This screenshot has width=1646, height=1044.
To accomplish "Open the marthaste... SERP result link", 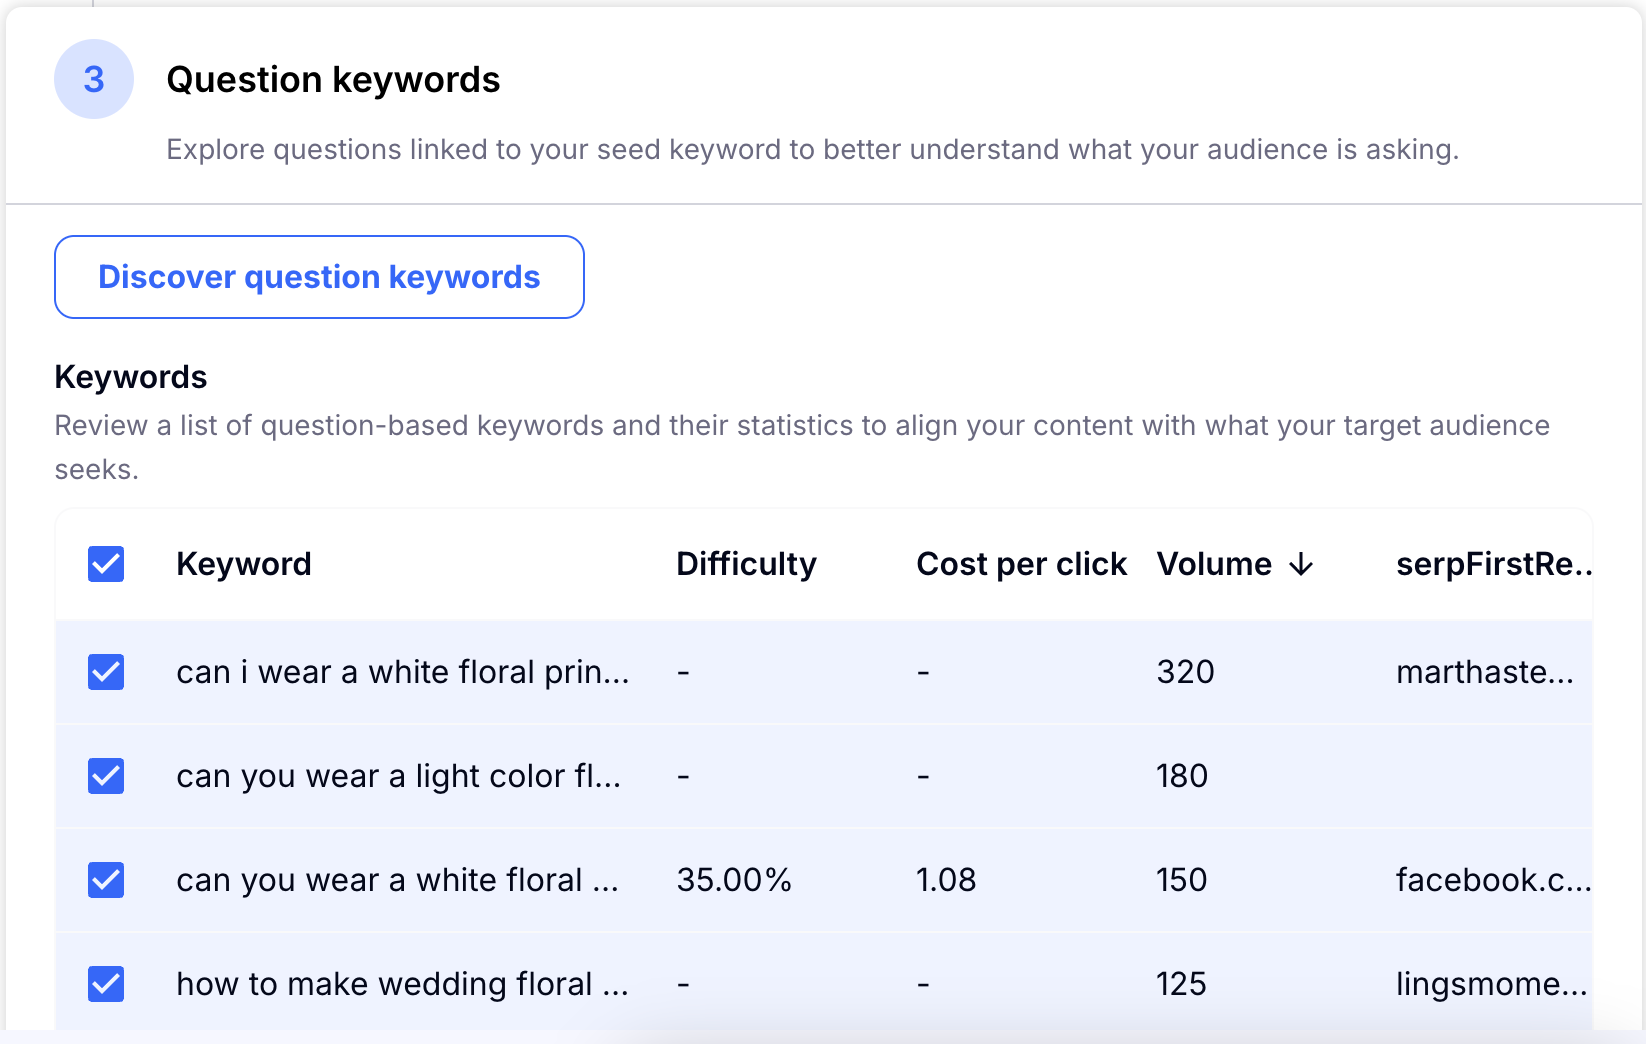I will click(1484, 672).
